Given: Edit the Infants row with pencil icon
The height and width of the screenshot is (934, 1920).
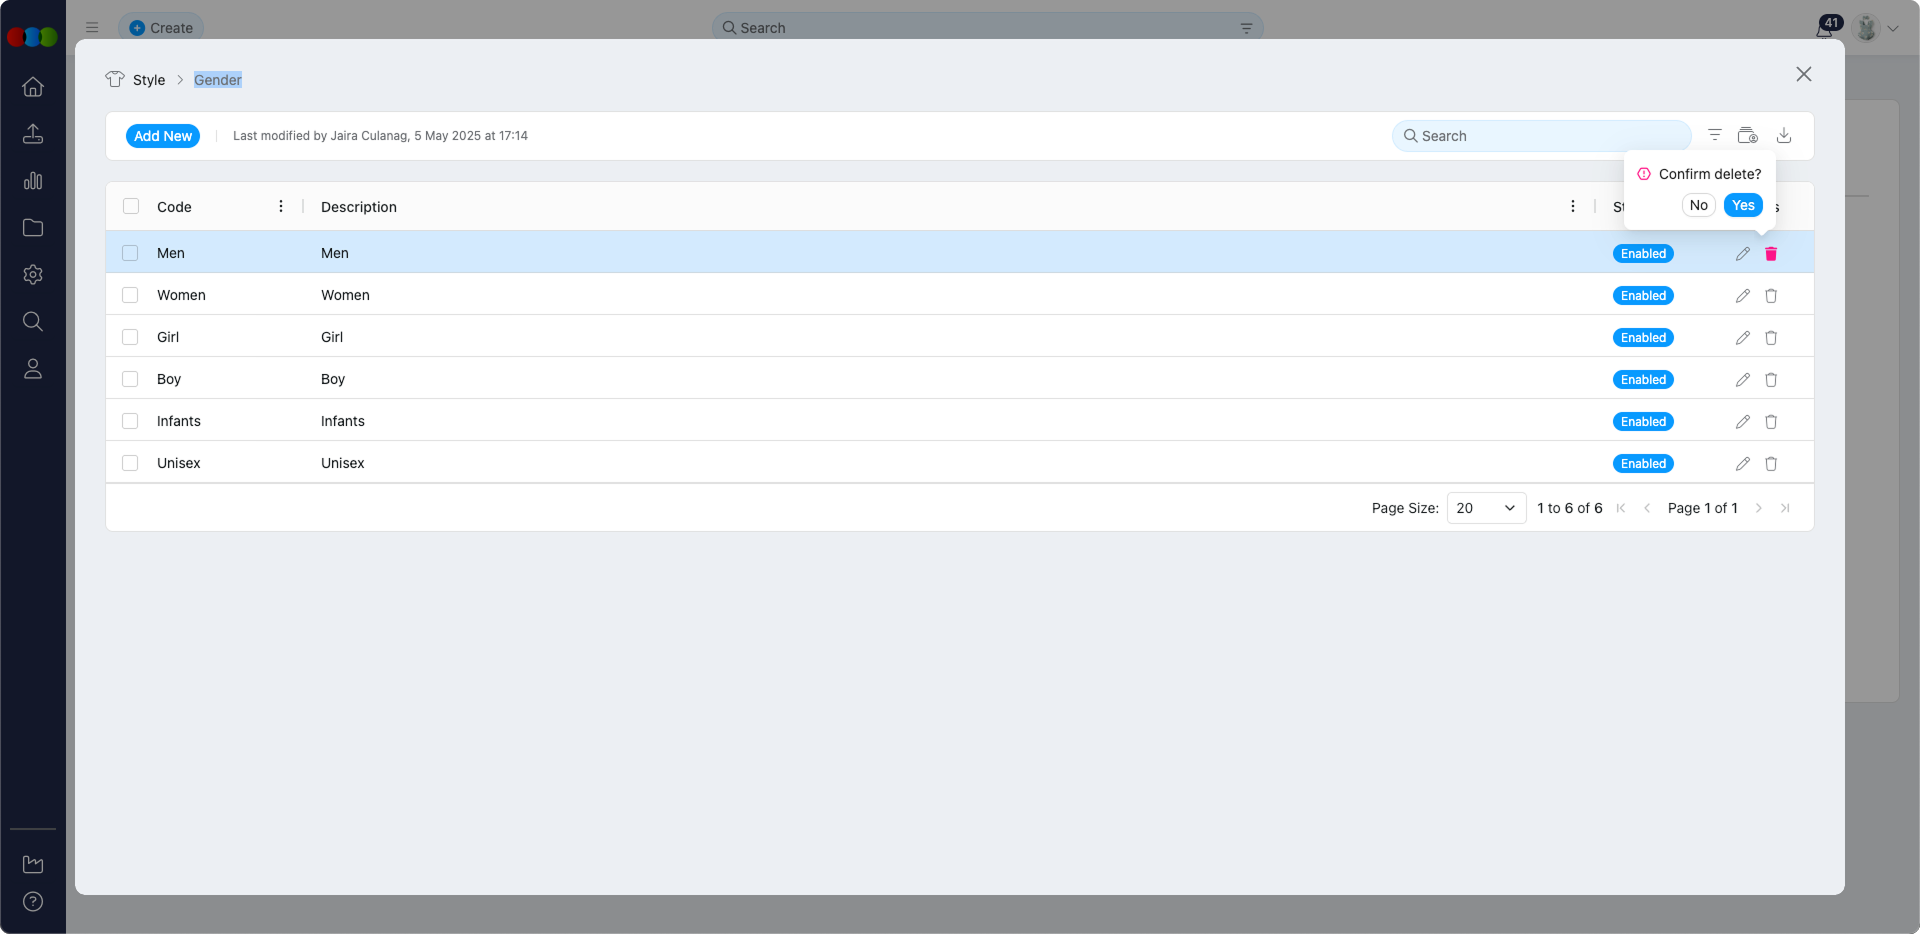Looking at the screenshot, I should 1742,422.
